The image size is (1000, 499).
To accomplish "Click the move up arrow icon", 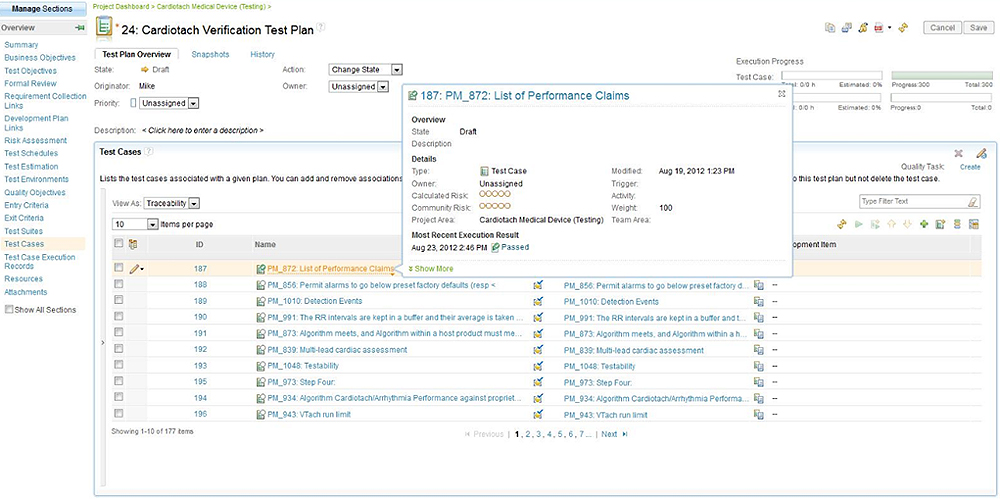I will [892, 224].
